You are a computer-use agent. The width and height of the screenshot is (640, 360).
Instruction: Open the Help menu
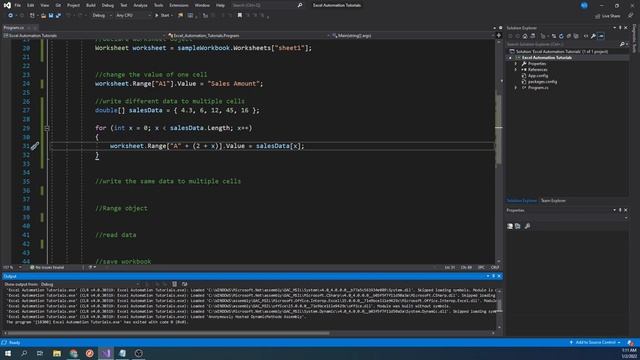tap(220, 5)
